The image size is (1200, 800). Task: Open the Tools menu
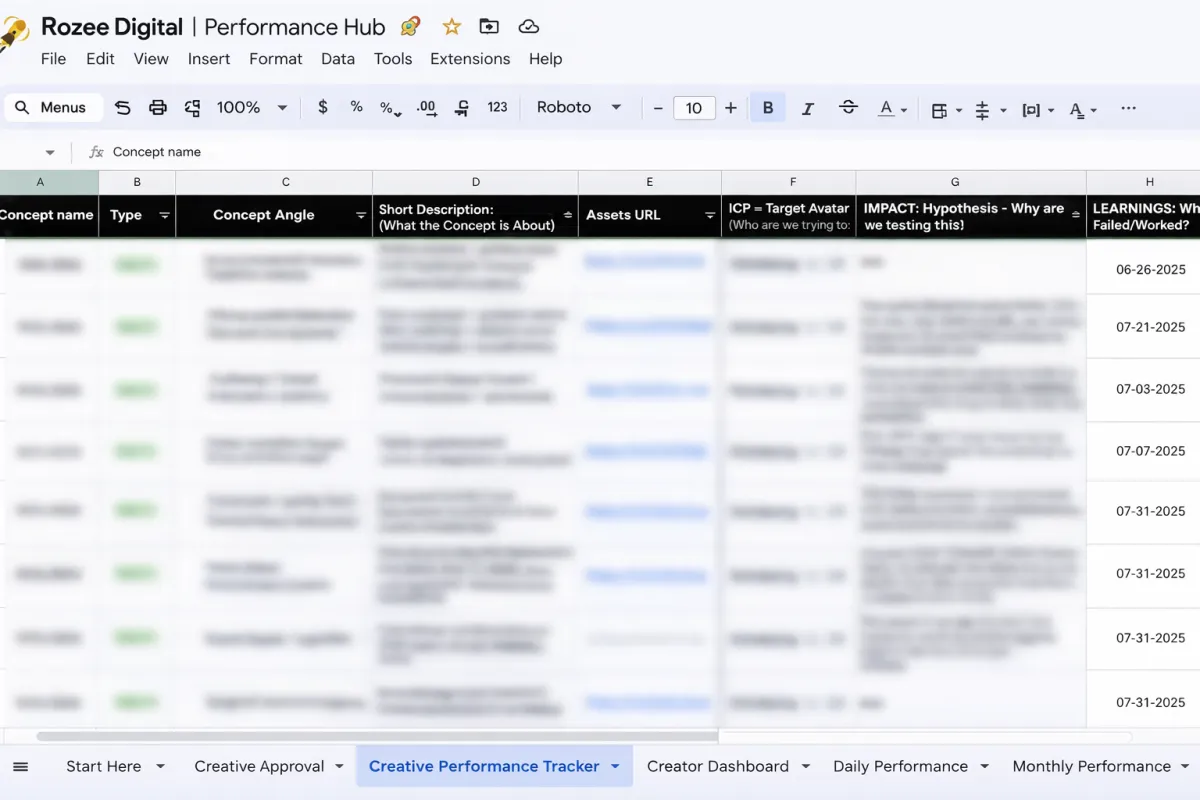coord(393,59)
